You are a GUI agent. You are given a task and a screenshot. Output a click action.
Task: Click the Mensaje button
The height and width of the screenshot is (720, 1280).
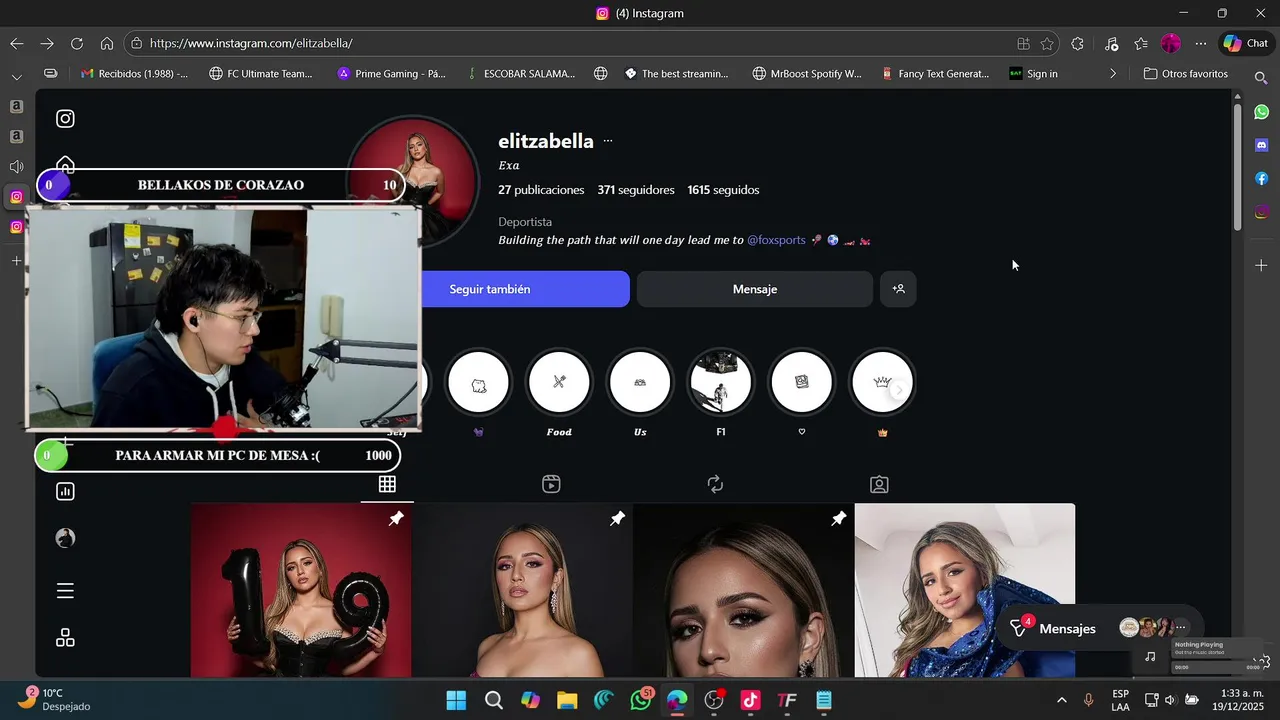point(755,289)
